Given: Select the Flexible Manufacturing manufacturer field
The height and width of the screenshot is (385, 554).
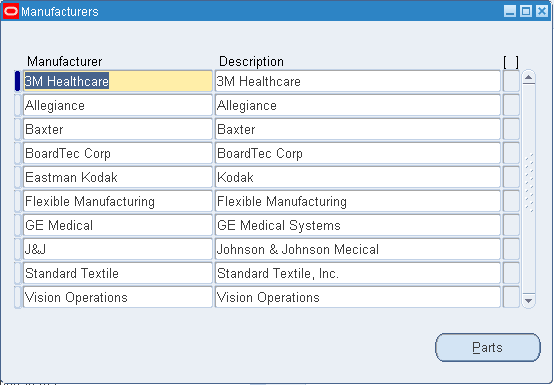Looking at the screenshot, I should click(x=118, y=201).
